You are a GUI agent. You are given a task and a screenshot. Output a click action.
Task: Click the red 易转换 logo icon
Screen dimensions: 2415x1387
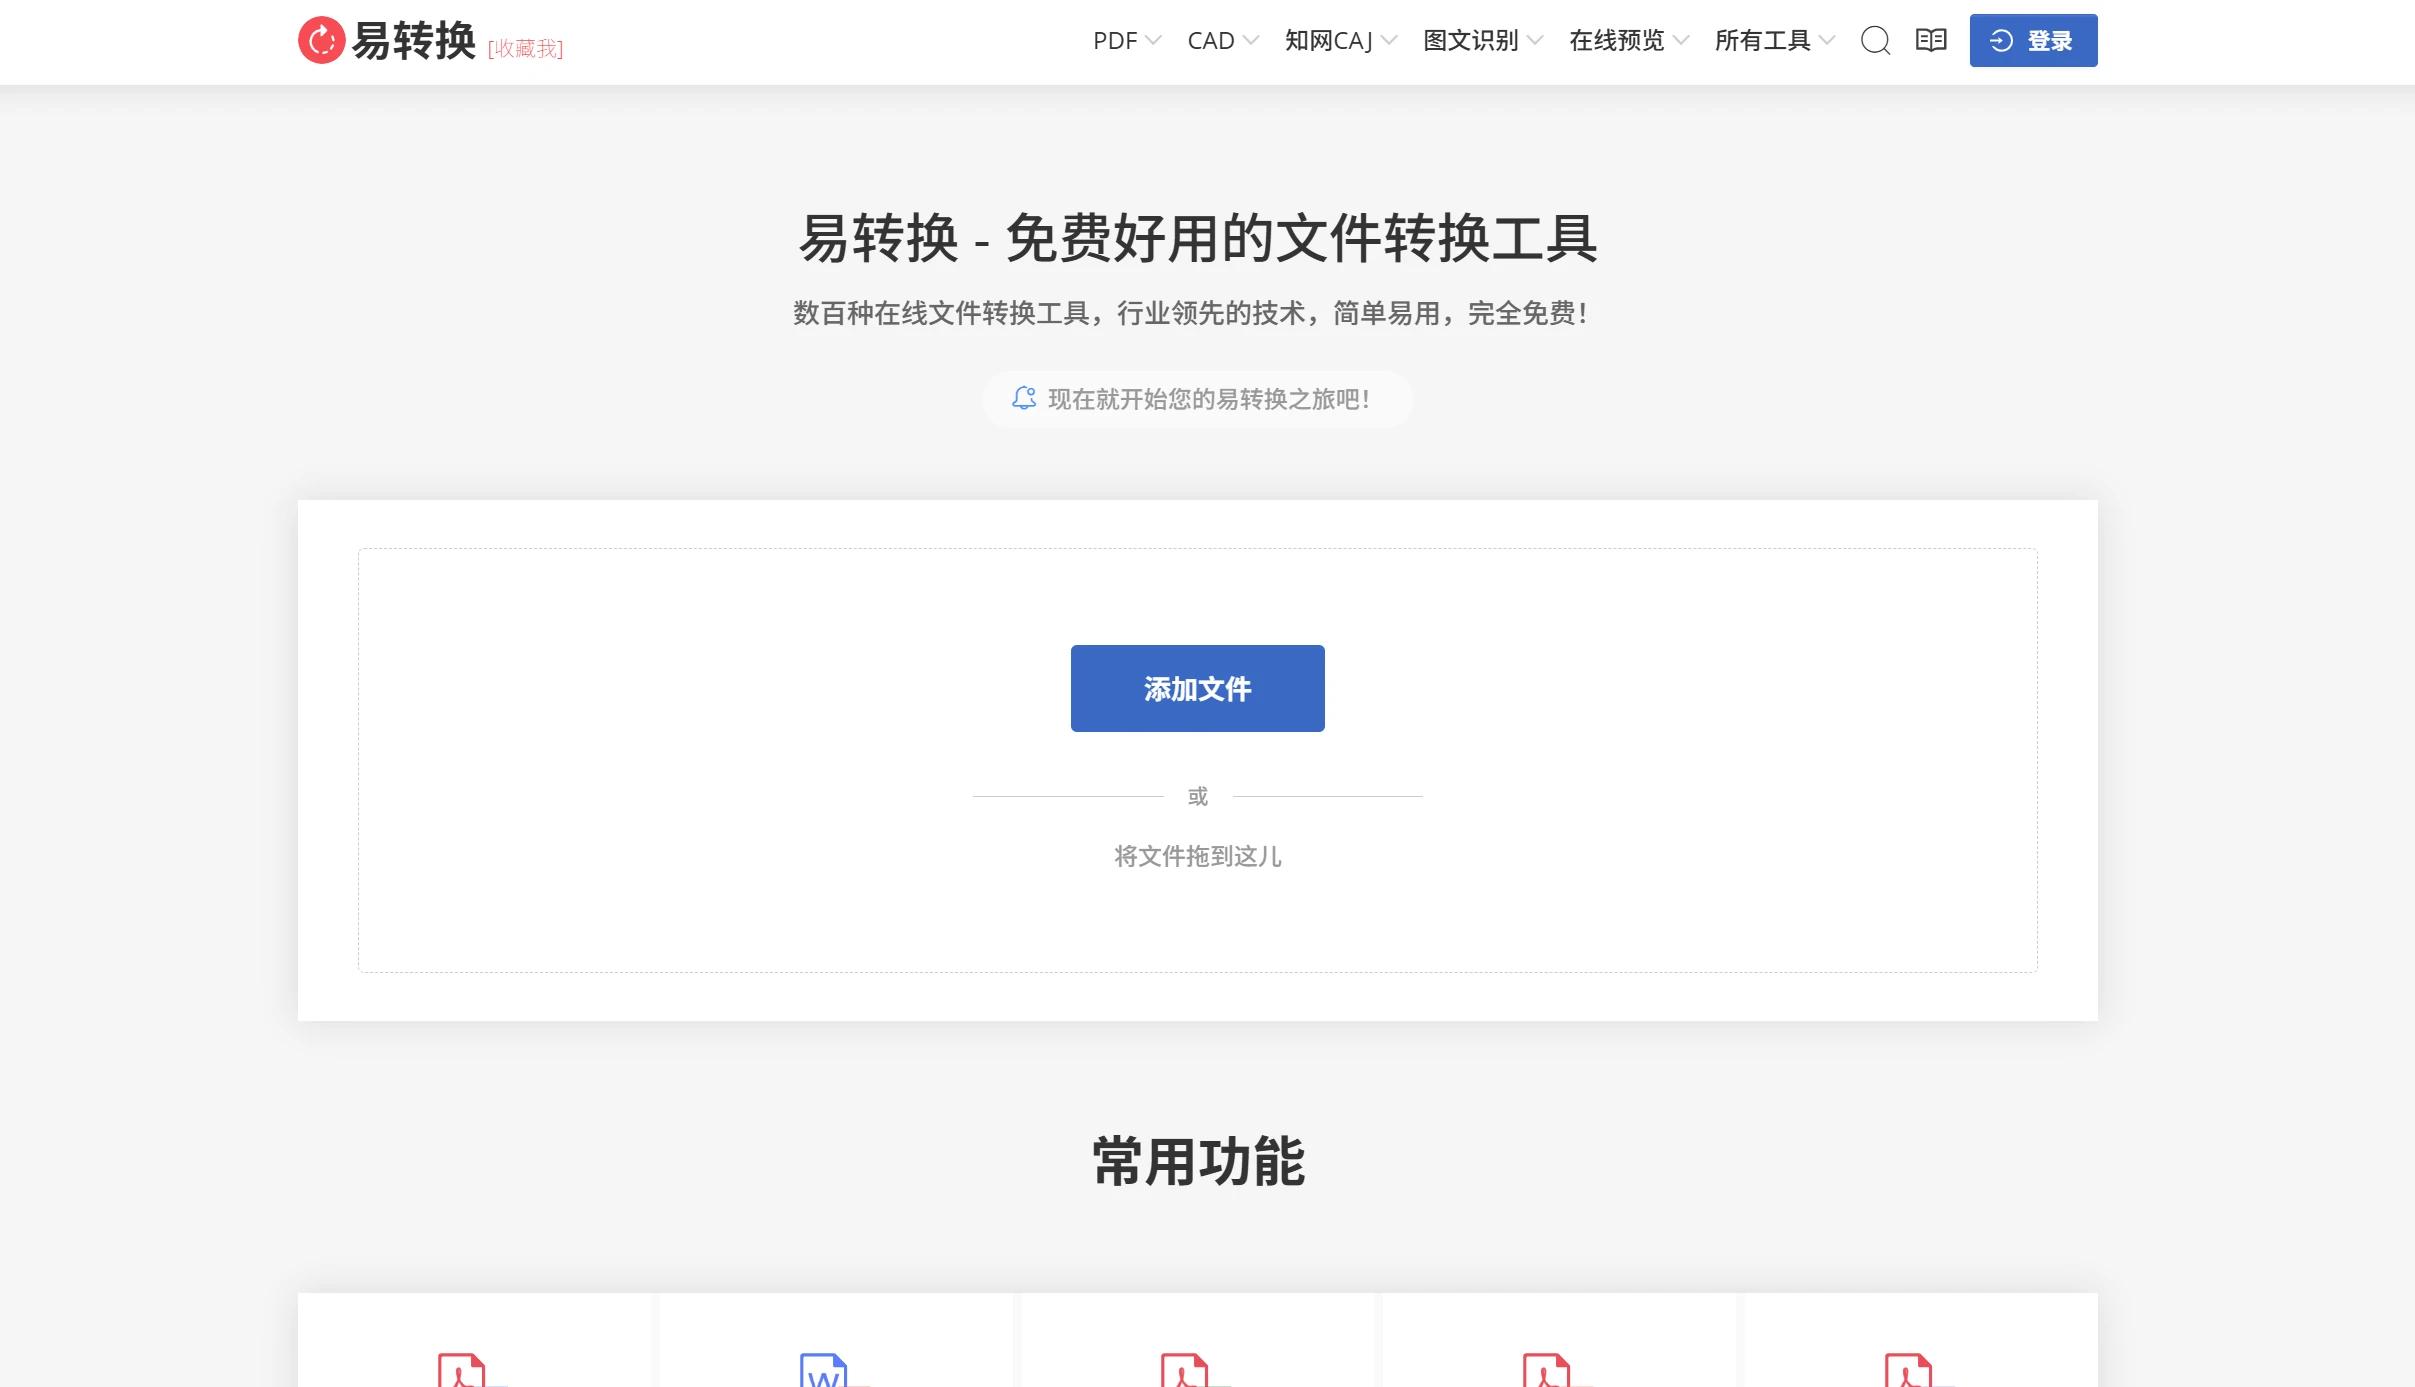(321, 40)
